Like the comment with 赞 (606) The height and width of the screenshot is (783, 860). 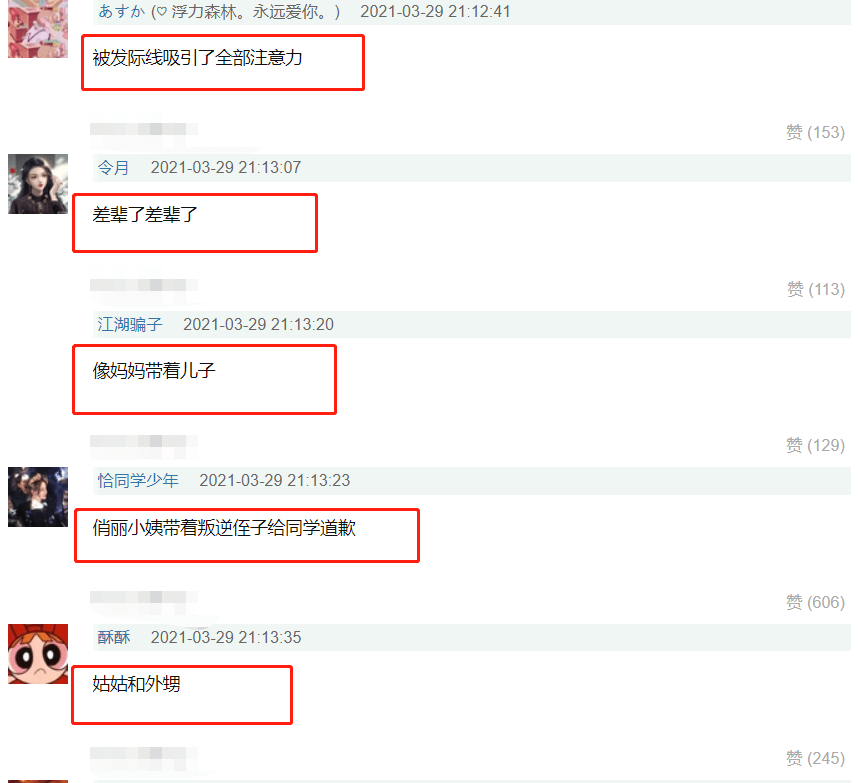(x=815, y=602)
